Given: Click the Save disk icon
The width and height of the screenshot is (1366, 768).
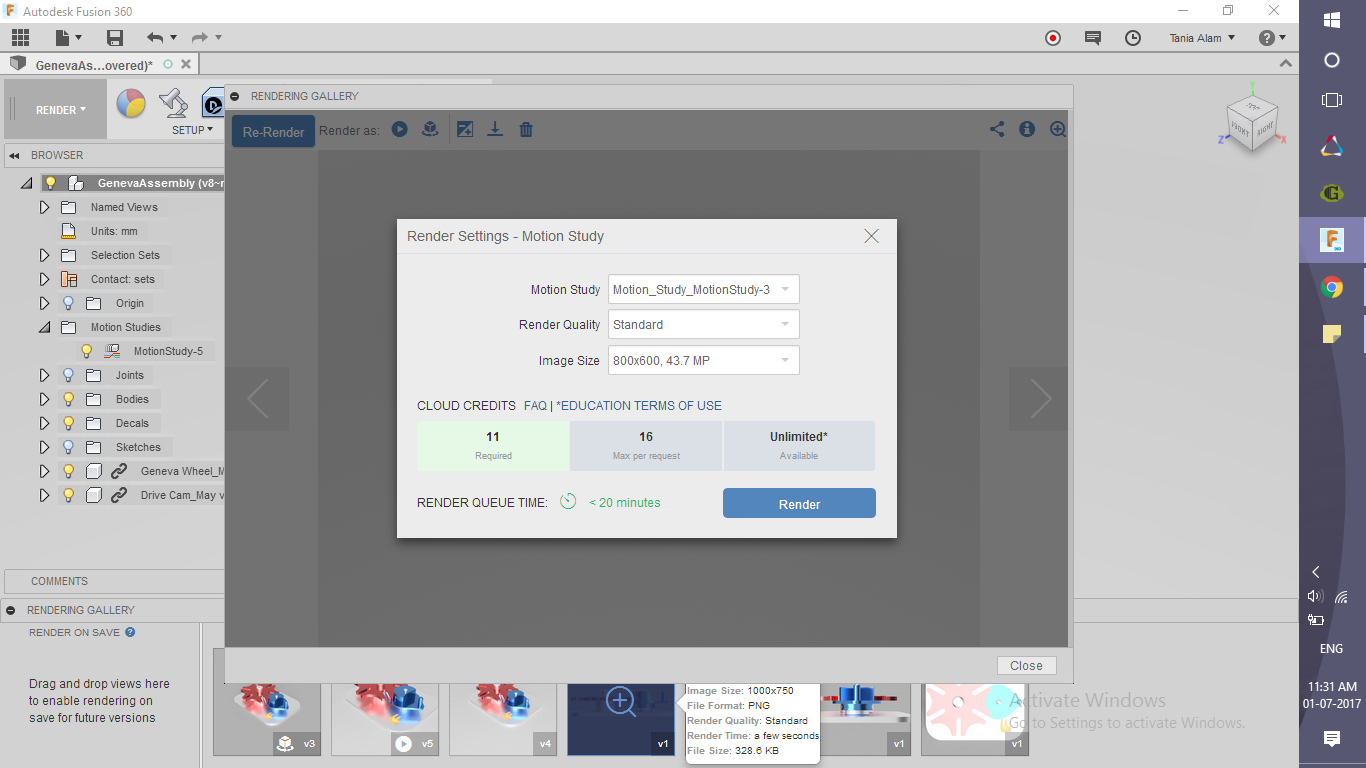Looking at the screenshot, I should pyautogui.click(x=115, y=38).
